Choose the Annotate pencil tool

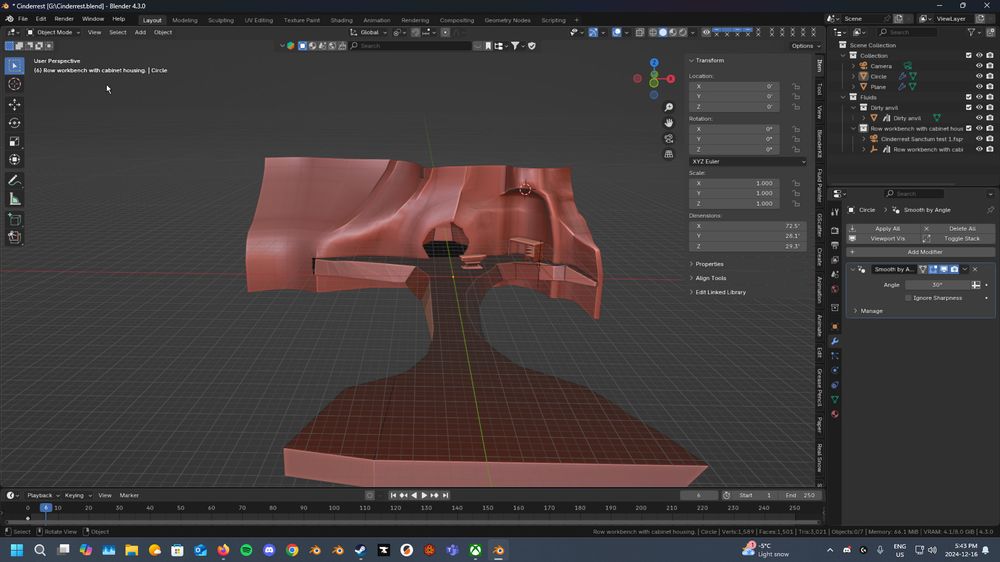[x=15, y=181]
